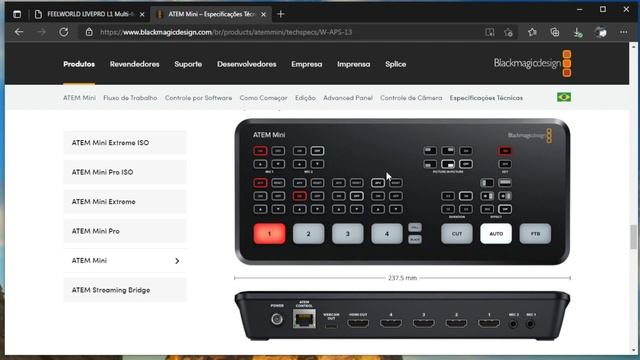
Task: Open the Favorites list icon
Action: point(532,32)
